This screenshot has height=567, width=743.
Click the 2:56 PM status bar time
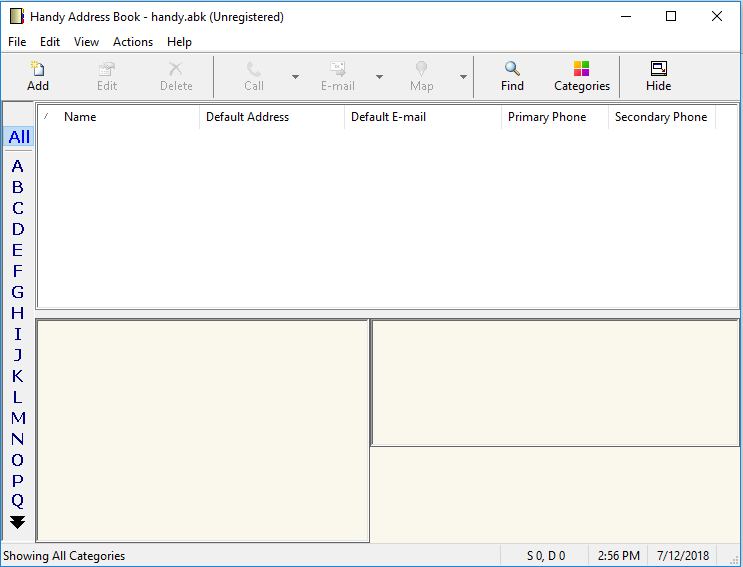(x=618, y=556)
